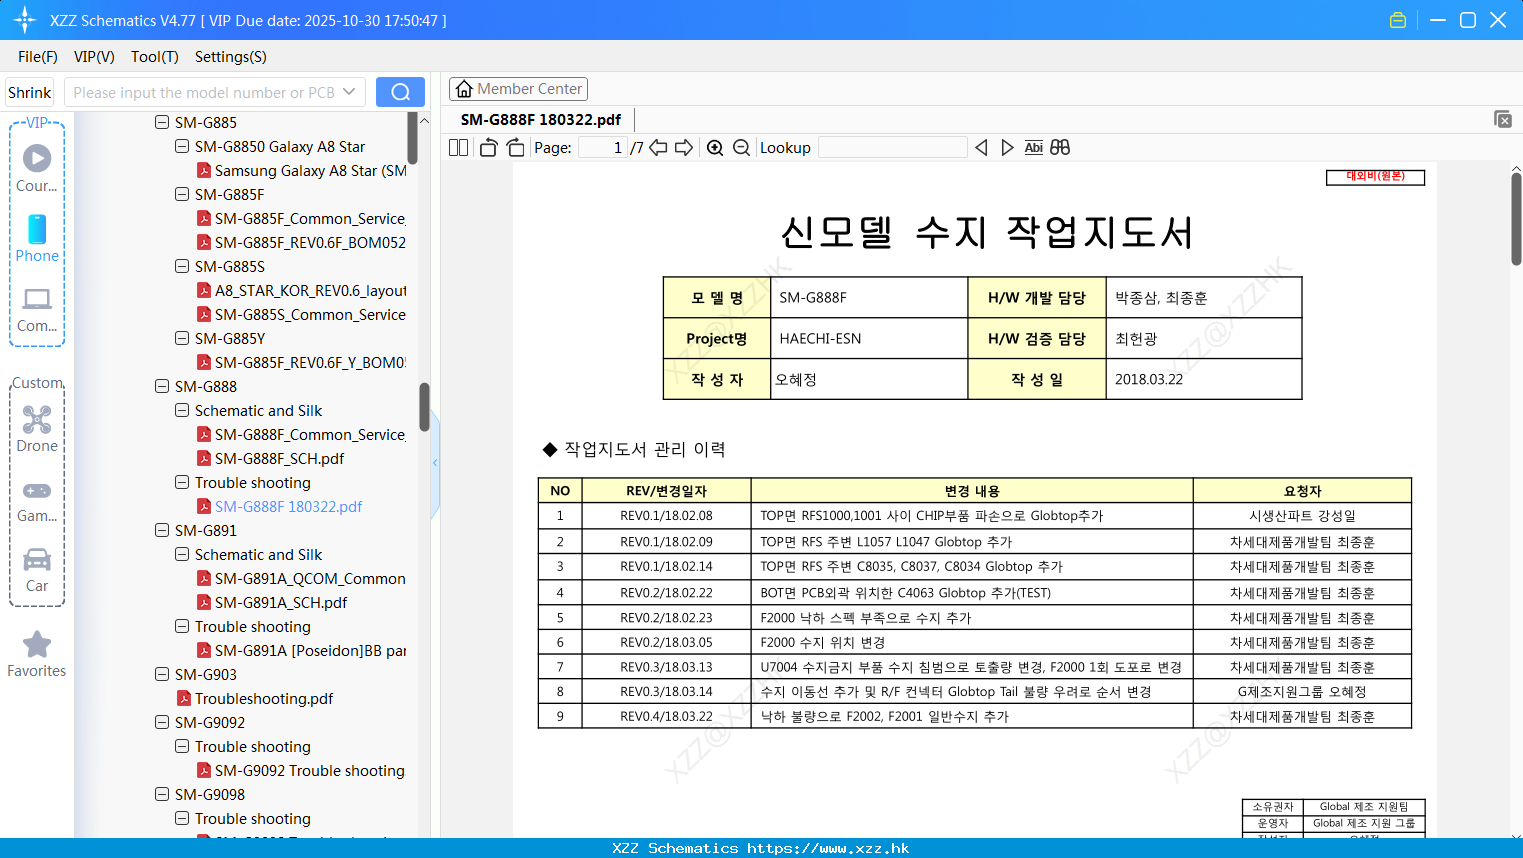Click the yellow VIP bag icon
This screenshot has width=1523, height=858.
click(1398, 20)
